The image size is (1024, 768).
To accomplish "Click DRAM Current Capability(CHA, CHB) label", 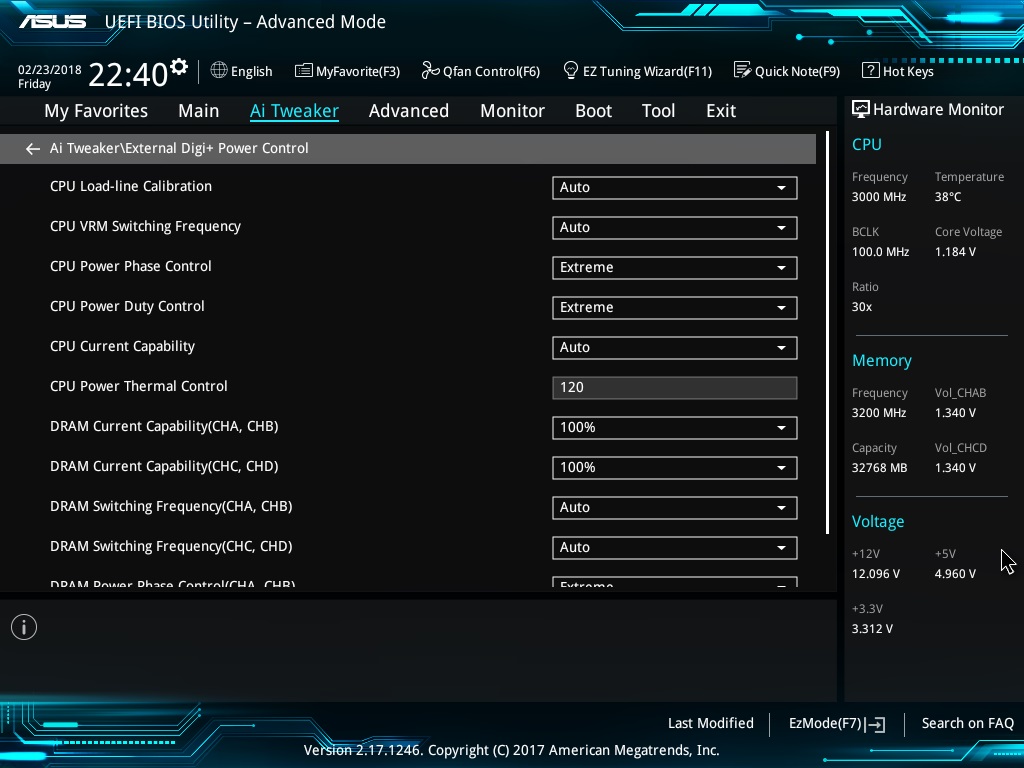I will pyautogui.click(x=164, y=426).
